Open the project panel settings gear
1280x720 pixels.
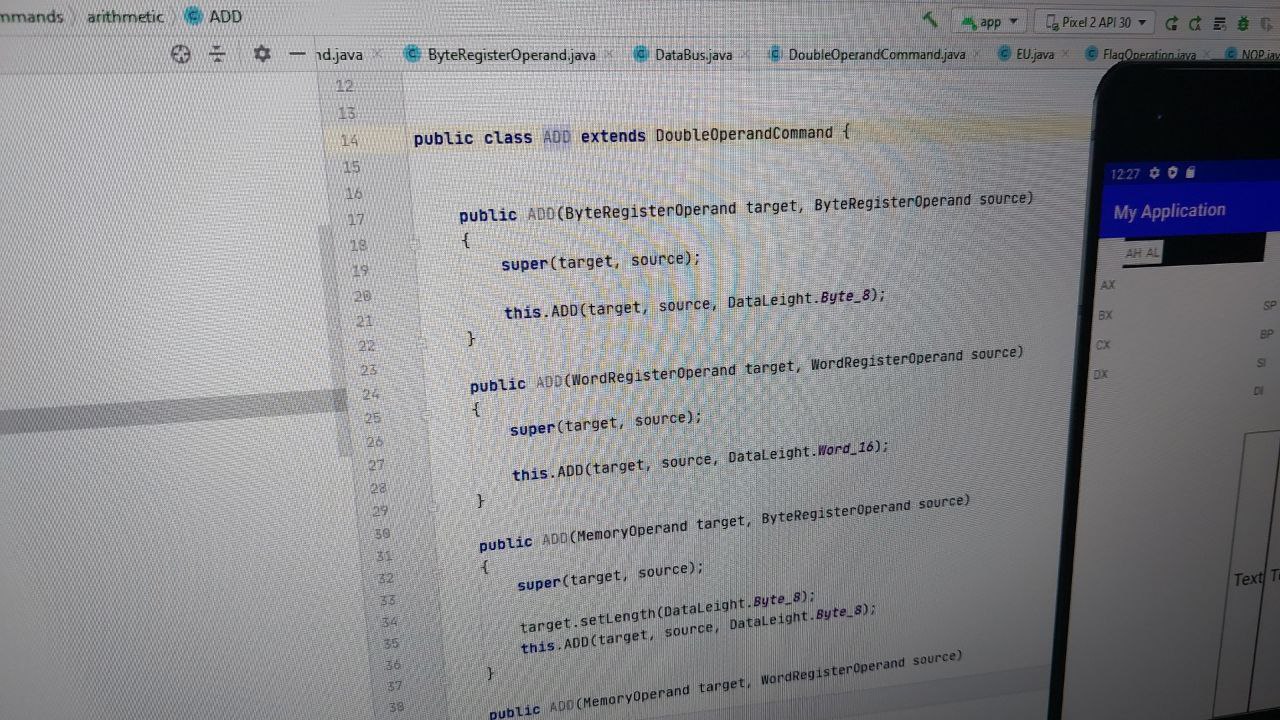(262, 54)
